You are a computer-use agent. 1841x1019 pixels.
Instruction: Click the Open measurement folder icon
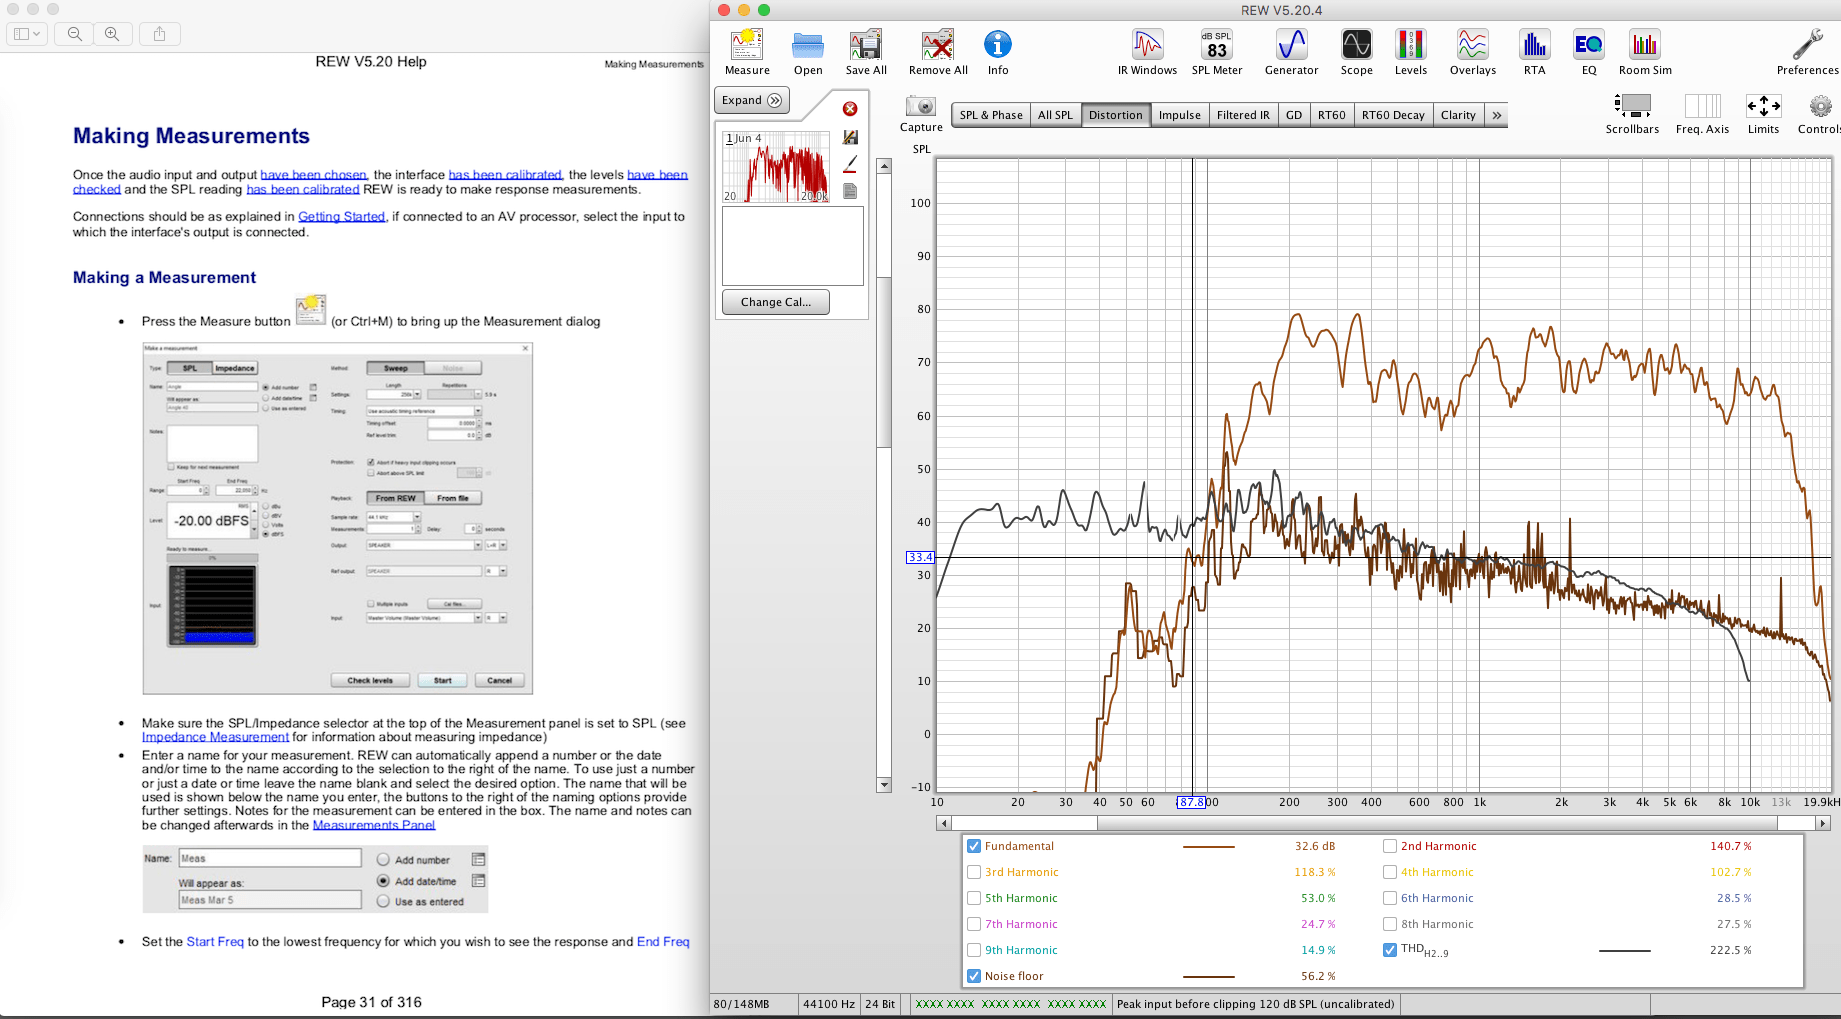point(808,52)
